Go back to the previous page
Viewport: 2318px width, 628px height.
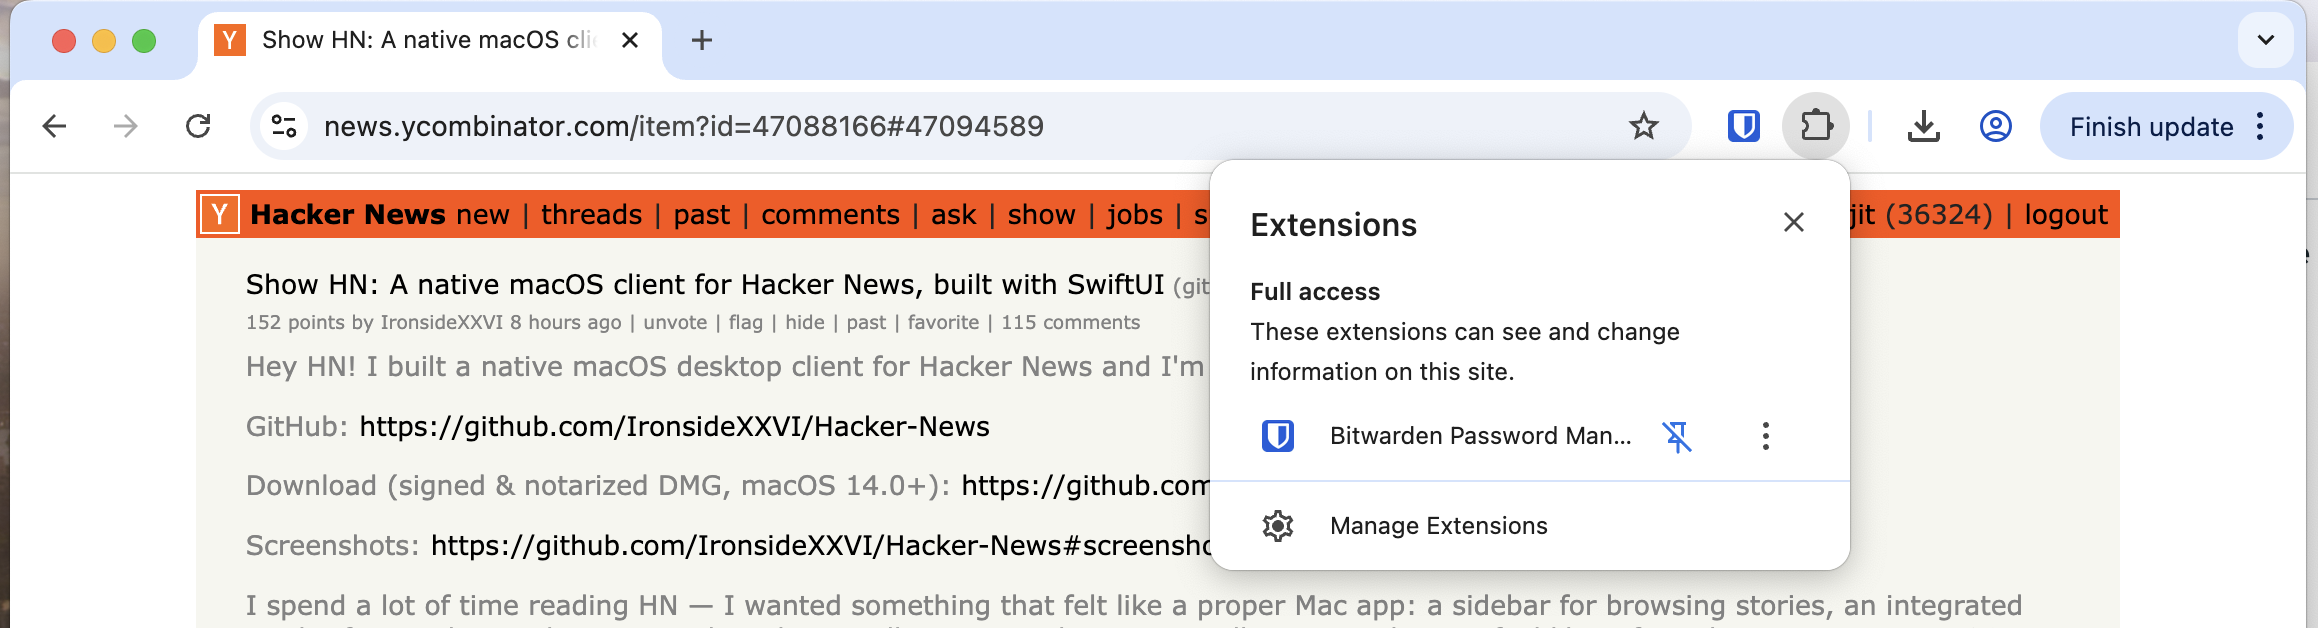tap(55, 126)
